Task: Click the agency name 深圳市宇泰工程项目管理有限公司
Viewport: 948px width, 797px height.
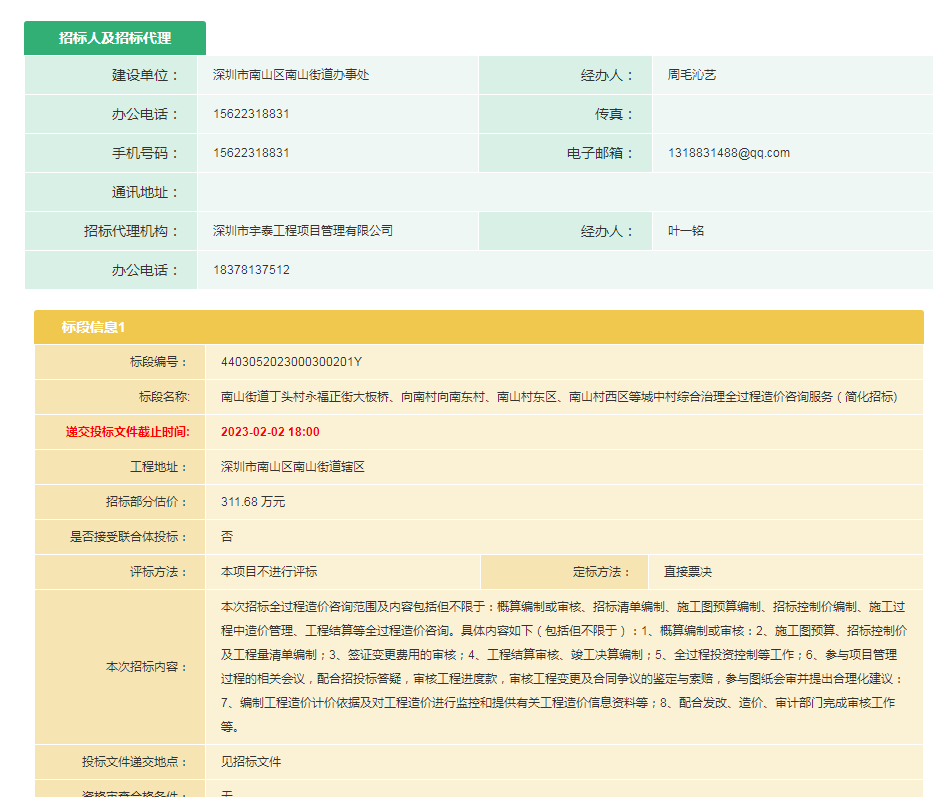Action: (x=303, y=231)
